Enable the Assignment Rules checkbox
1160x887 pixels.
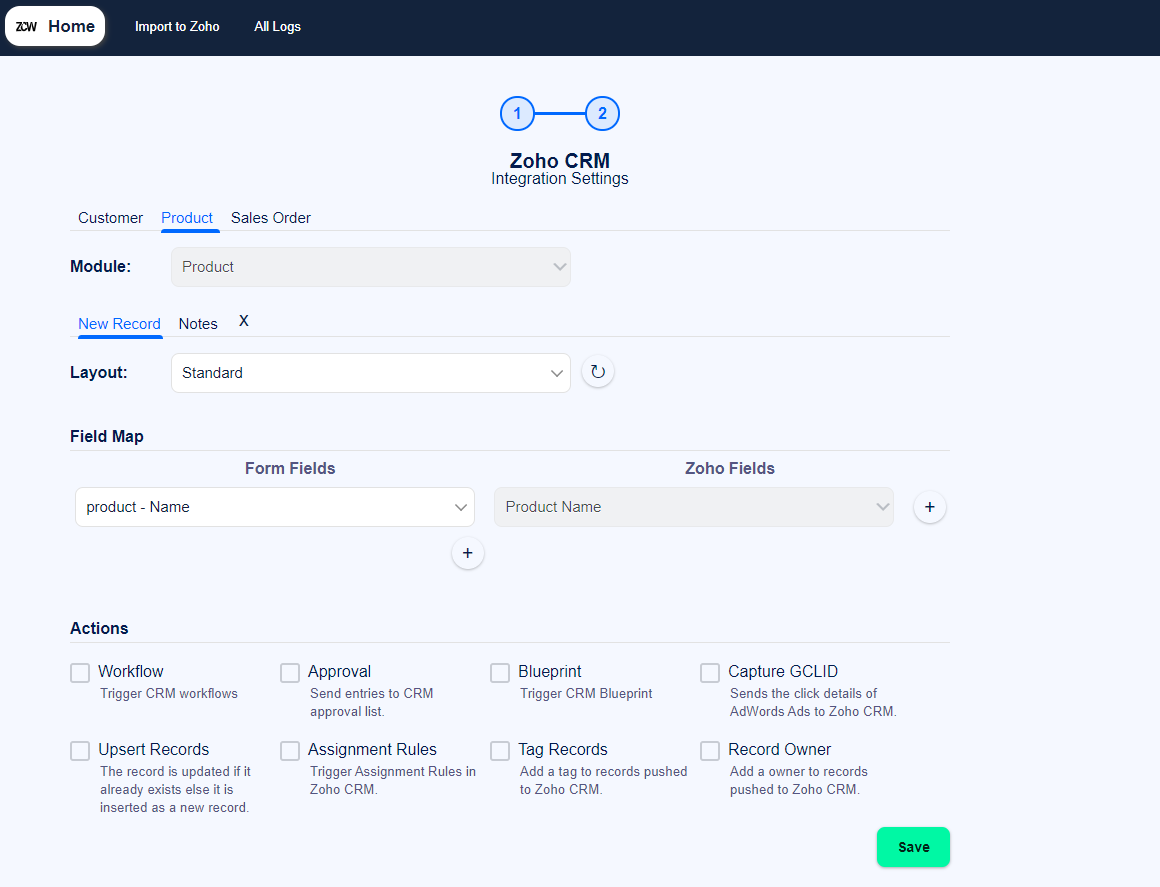[x=290, y=751]
